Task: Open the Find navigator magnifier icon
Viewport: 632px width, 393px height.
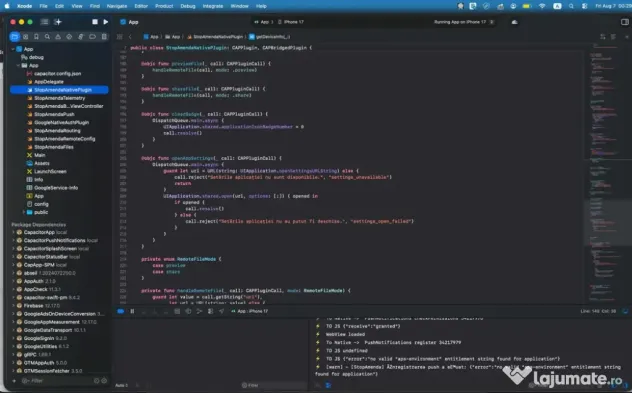Action: [x=47, y=37]
